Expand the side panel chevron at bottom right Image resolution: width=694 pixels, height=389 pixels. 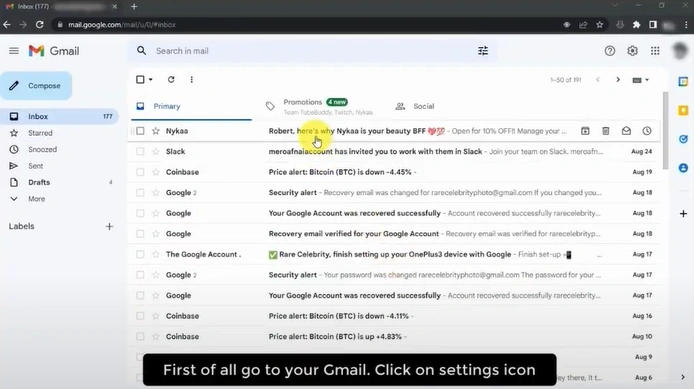pos(683,377)
